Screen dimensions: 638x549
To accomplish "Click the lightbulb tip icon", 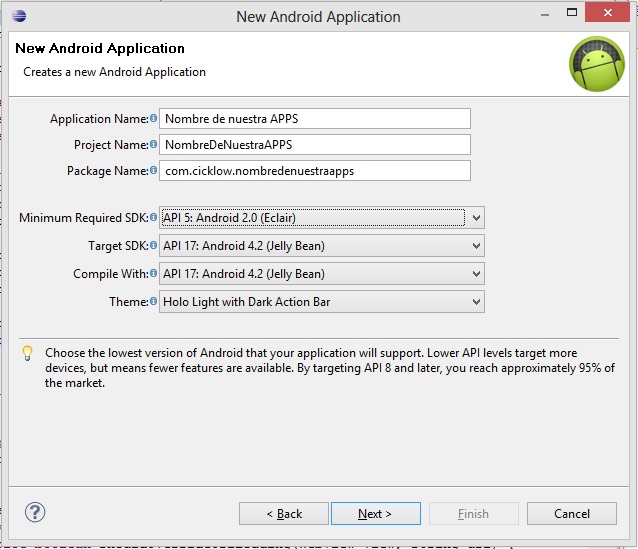I will 27,353.
